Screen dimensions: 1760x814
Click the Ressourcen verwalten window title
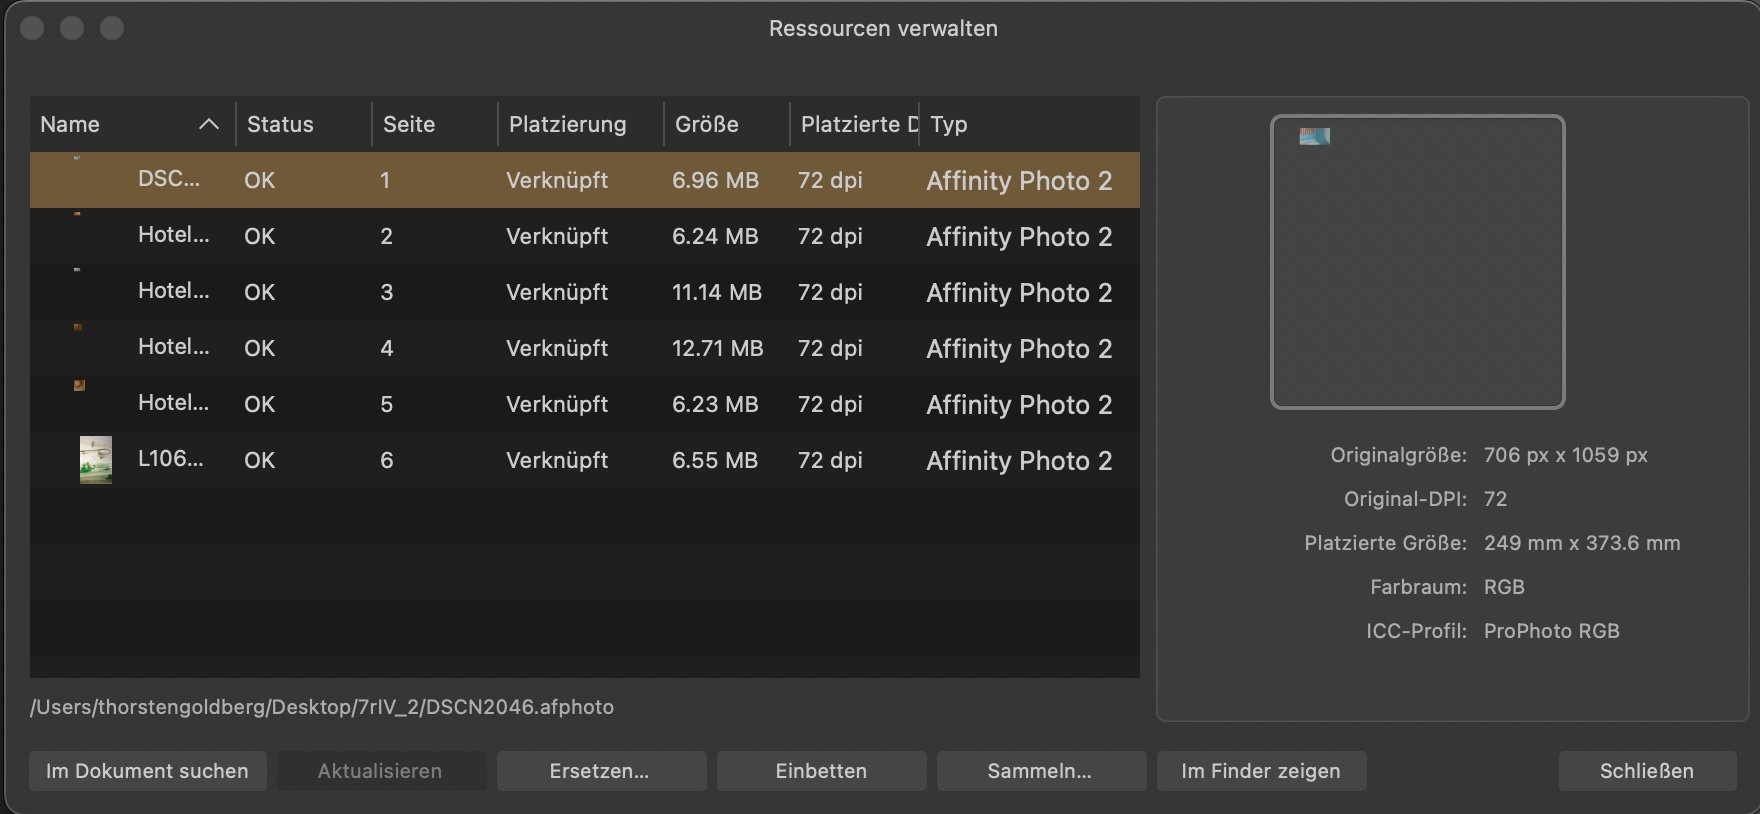[x=883, y=28]
